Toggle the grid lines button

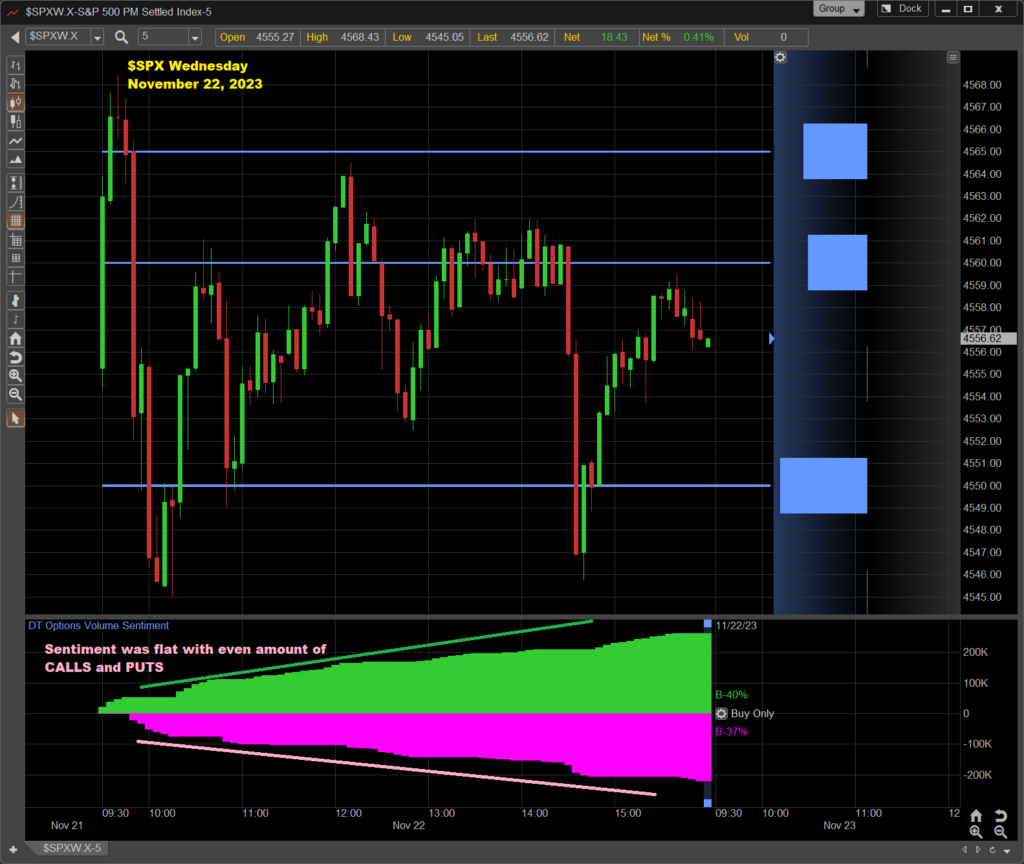pos(15,220)
